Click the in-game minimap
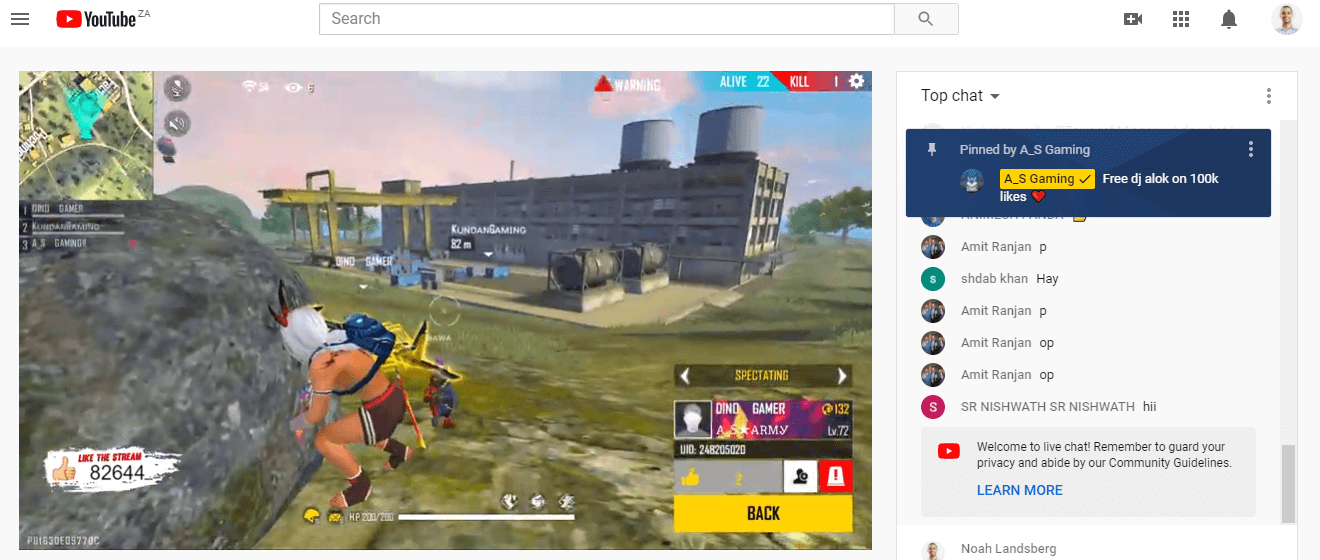Image resolution: width=1320 pixels, height=560 pixels. tap(86, 135)
